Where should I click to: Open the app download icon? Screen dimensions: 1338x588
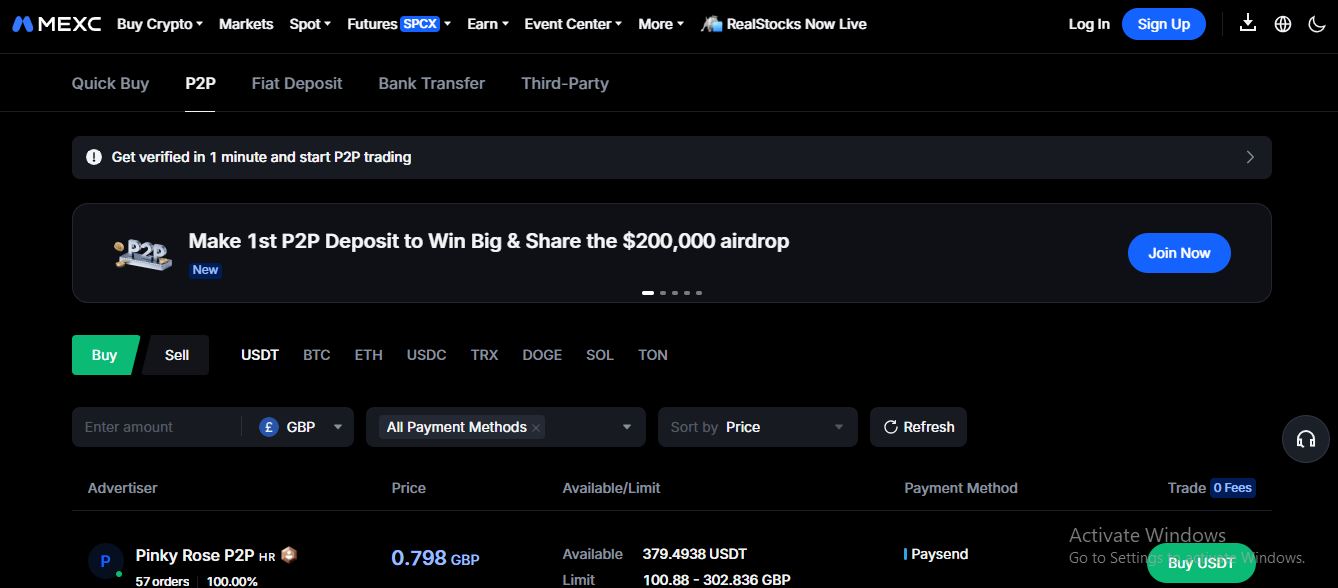click(x=1247, y=23)
